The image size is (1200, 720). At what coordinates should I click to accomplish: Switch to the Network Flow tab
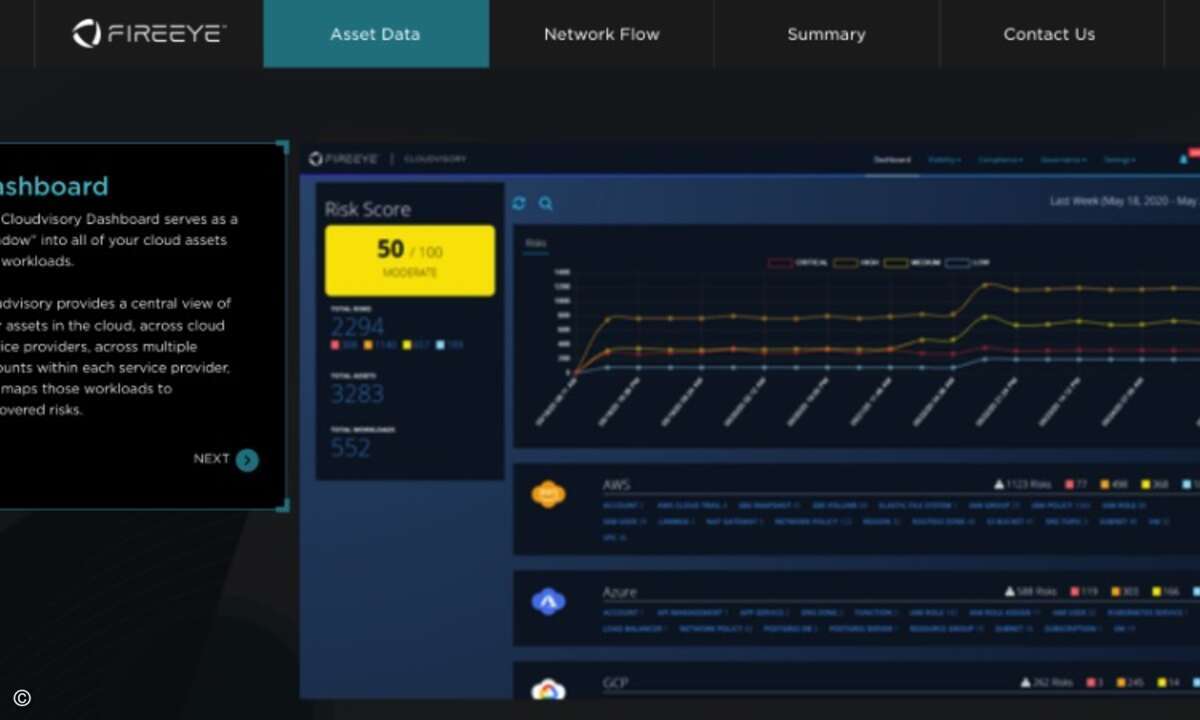[x=602, y=34]
